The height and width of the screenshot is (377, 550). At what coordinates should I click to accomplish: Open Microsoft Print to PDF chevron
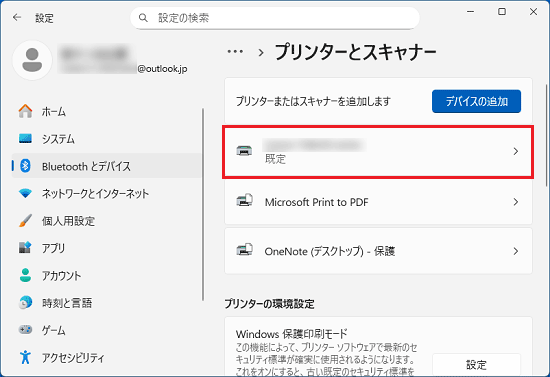tap(516, 202)
